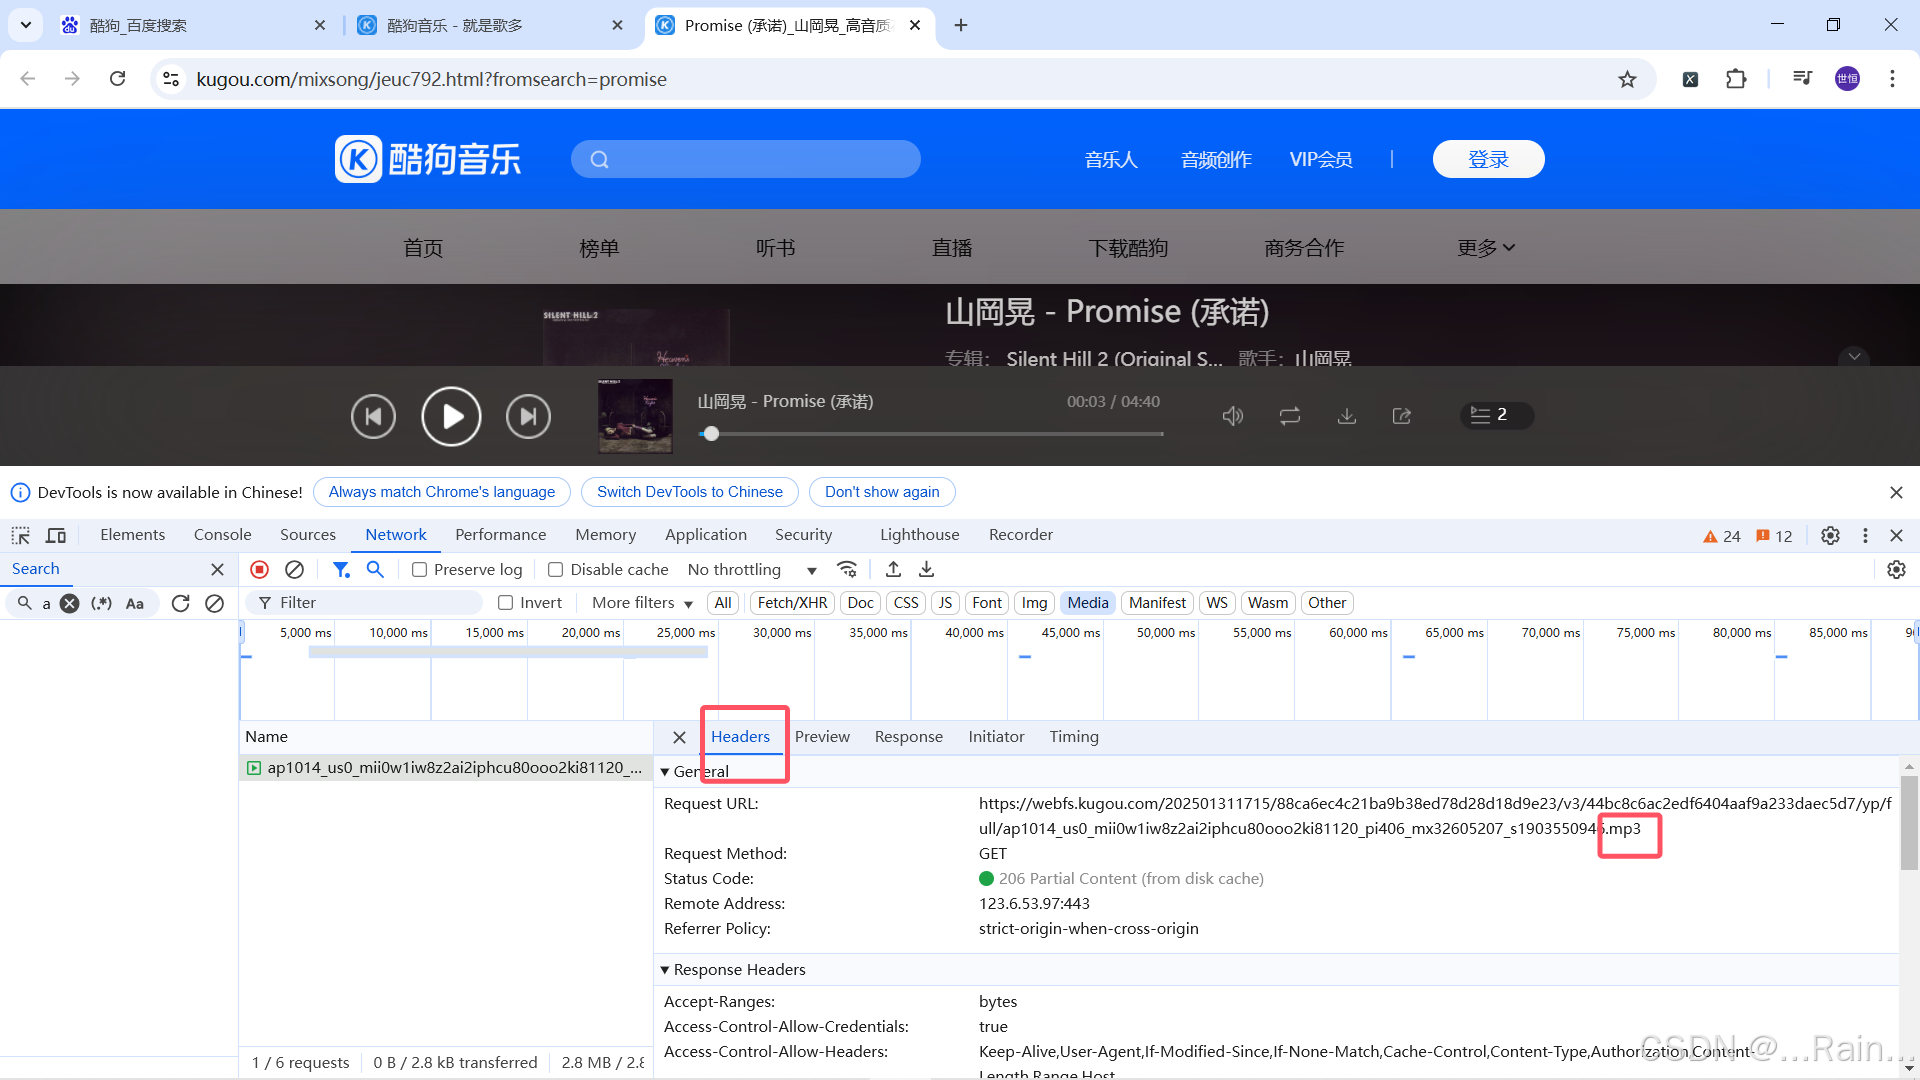1920x1080 pixels.
Task: Click the song progress slider handle
Action: 711,434
